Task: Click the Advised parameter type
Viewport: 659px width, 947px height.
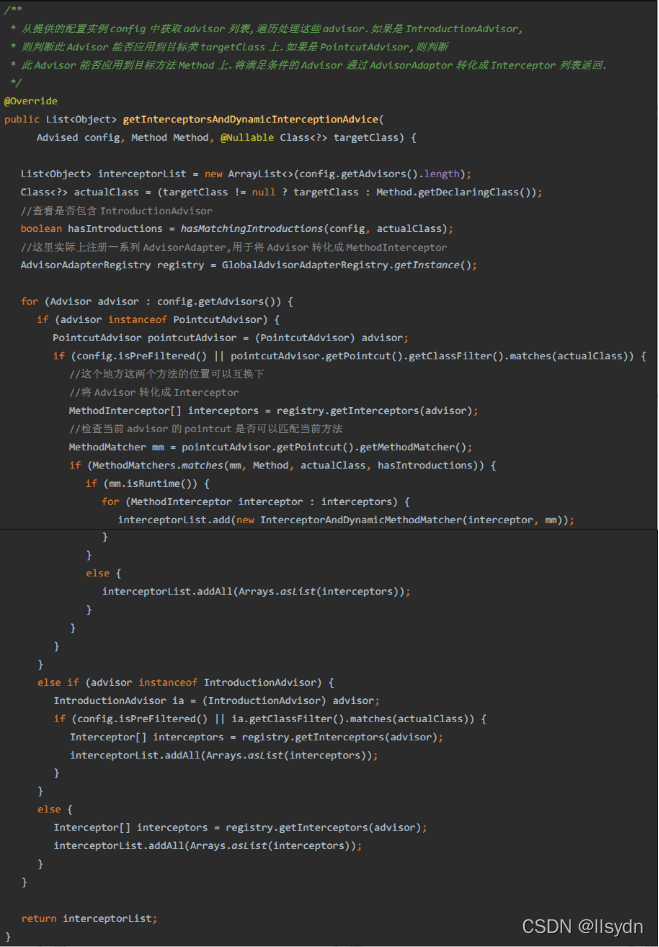Action: pos(57,138)
